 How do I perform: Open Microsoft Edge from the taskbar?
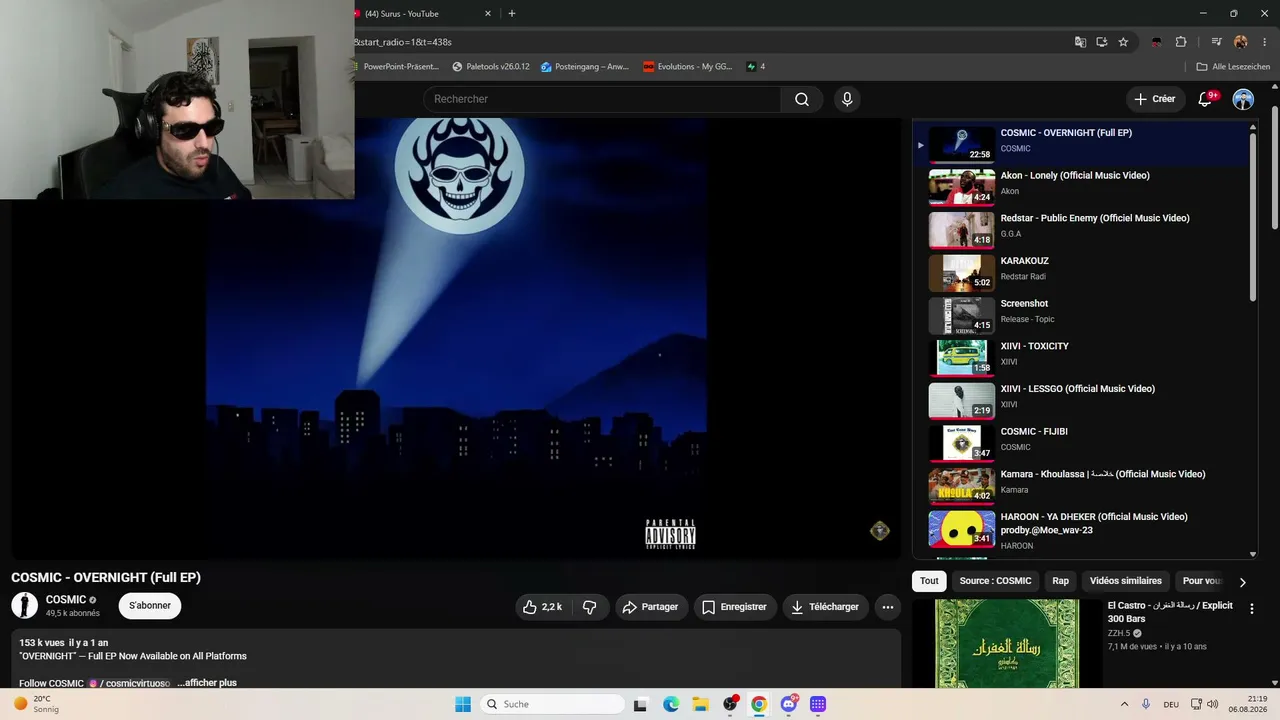(671, 704)
